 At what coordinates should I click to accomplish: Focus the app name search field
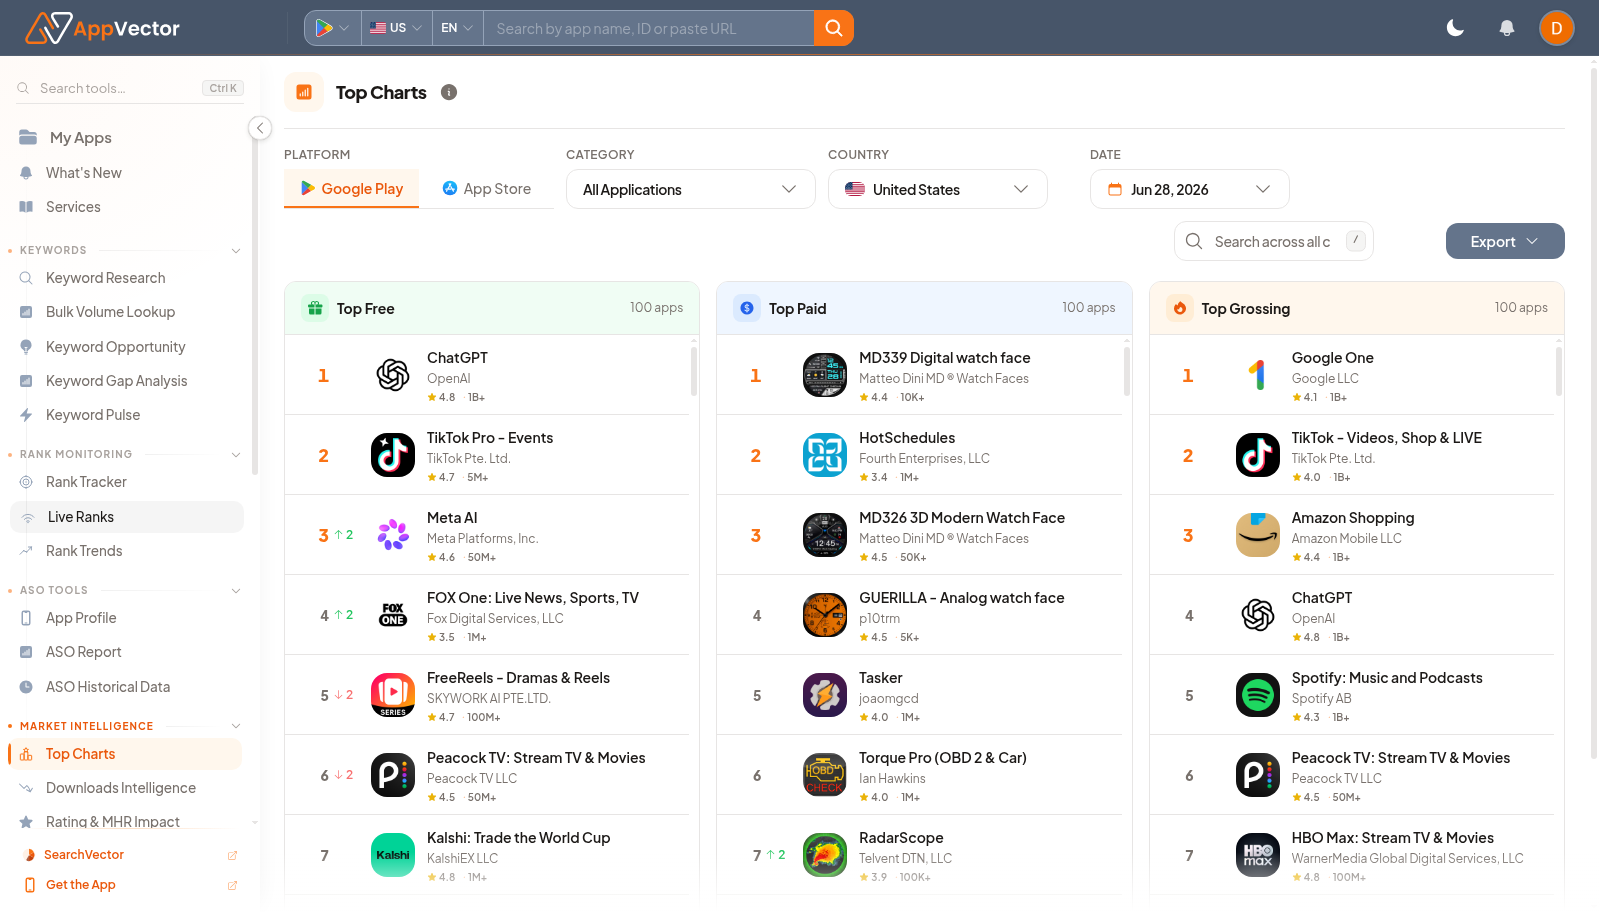(648, 28)
